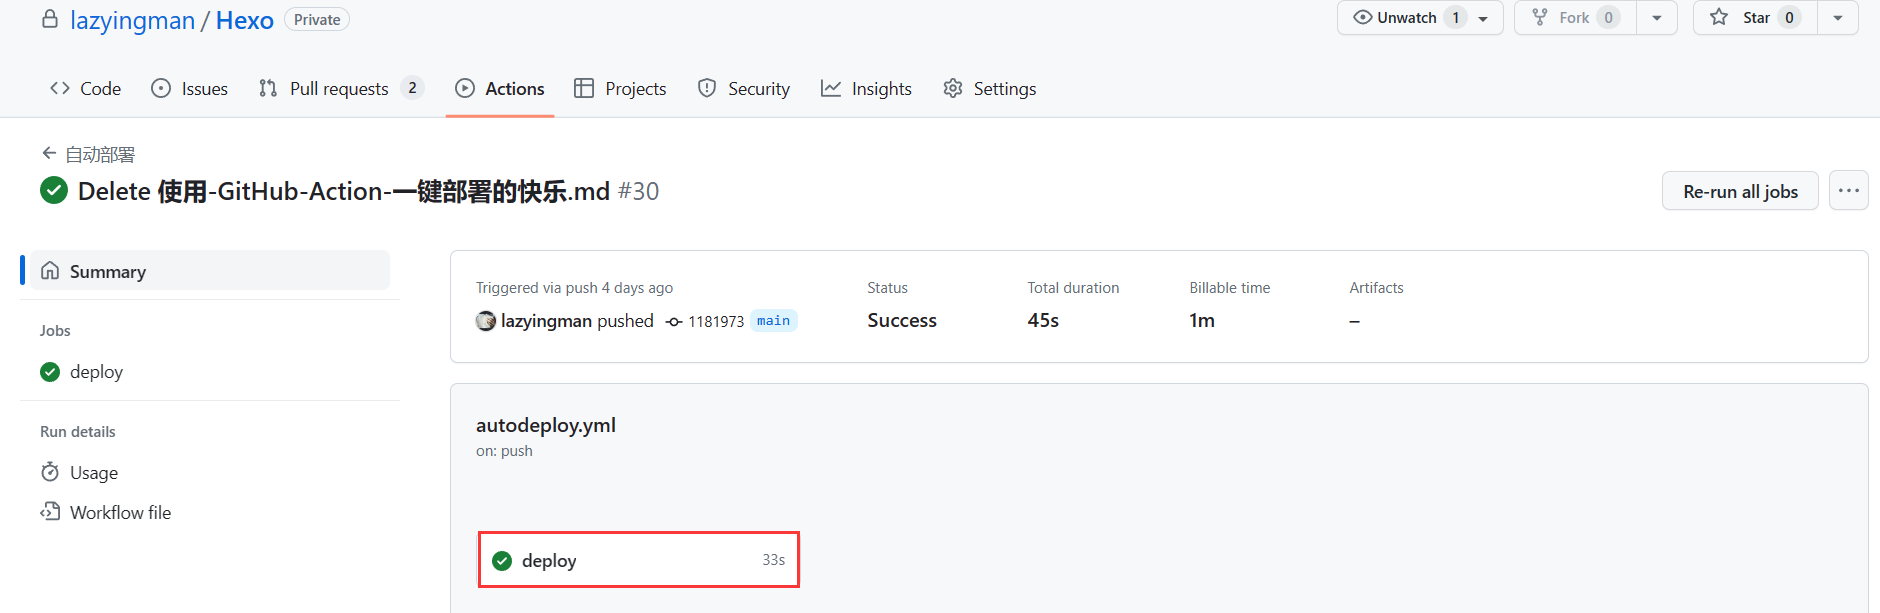
Task: Select the deploy job in sidebar
Action: click(x=96, y=371)
